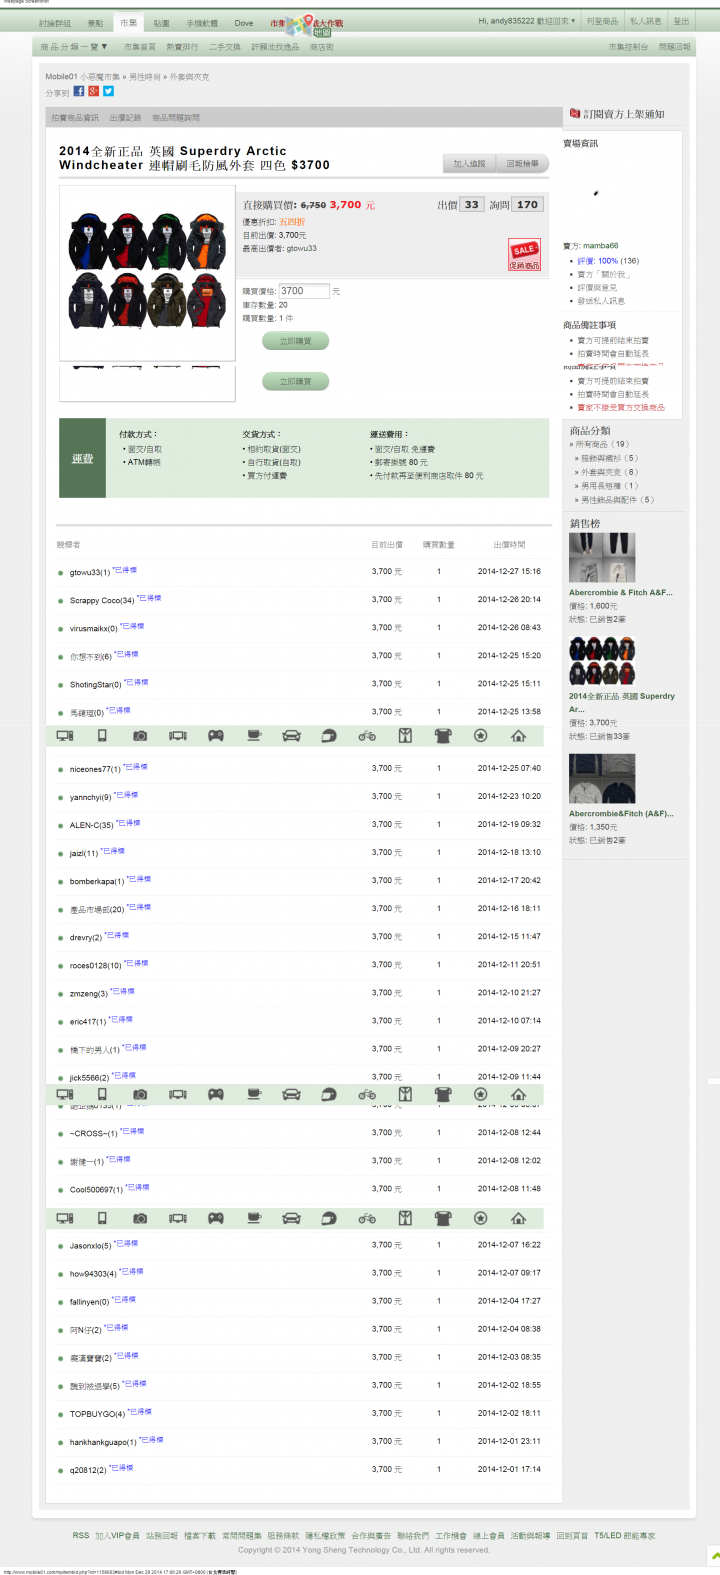Click the RSS link in the footer
This screenshot has height=1575, width=720.
click(x=81, y=1536)
